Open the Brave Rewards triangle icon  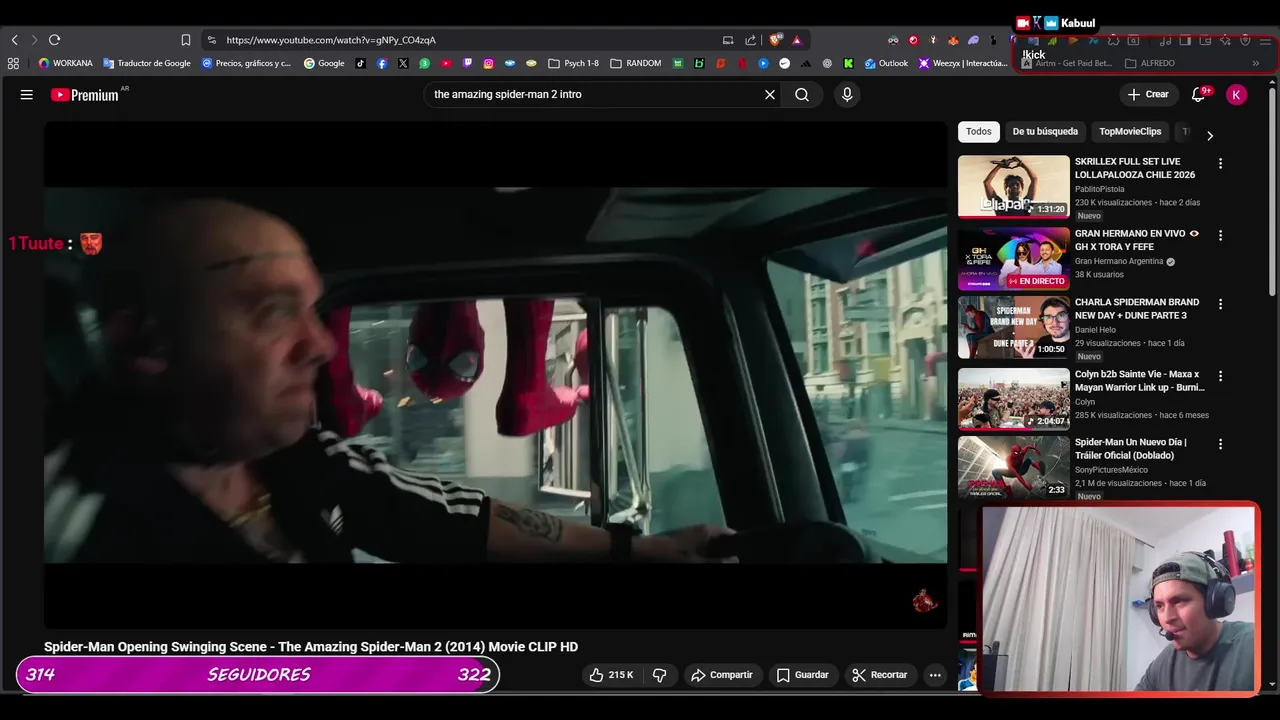click(796, 40)
